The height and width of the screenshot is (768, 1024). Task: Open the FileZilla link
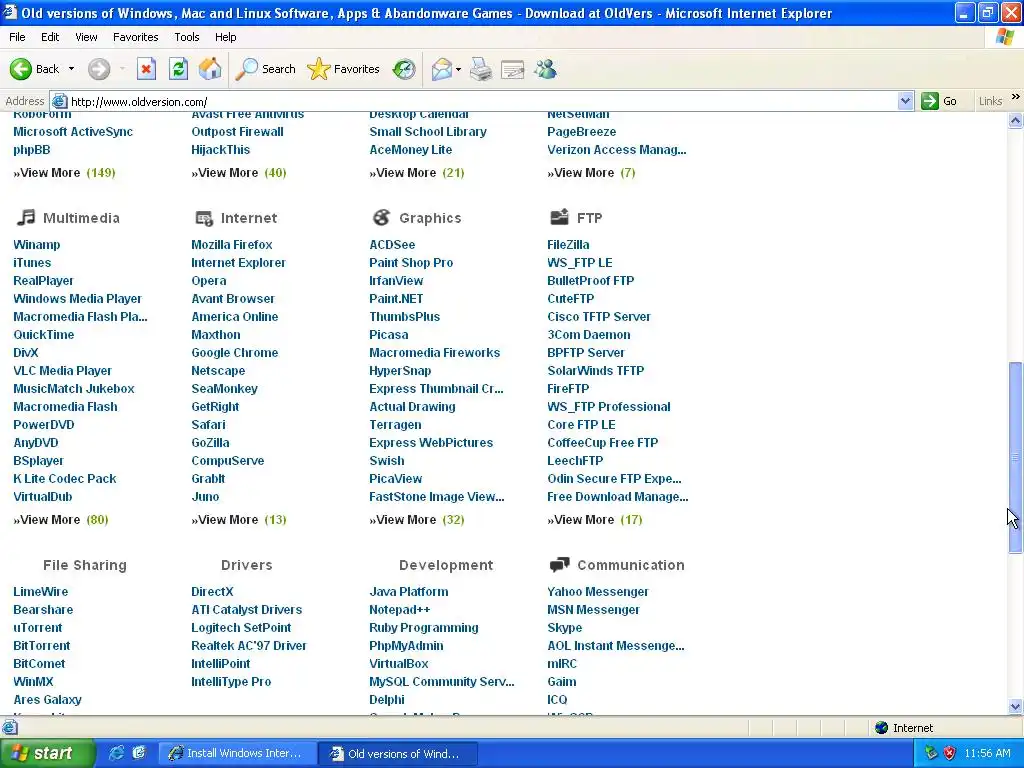point(568,245)
